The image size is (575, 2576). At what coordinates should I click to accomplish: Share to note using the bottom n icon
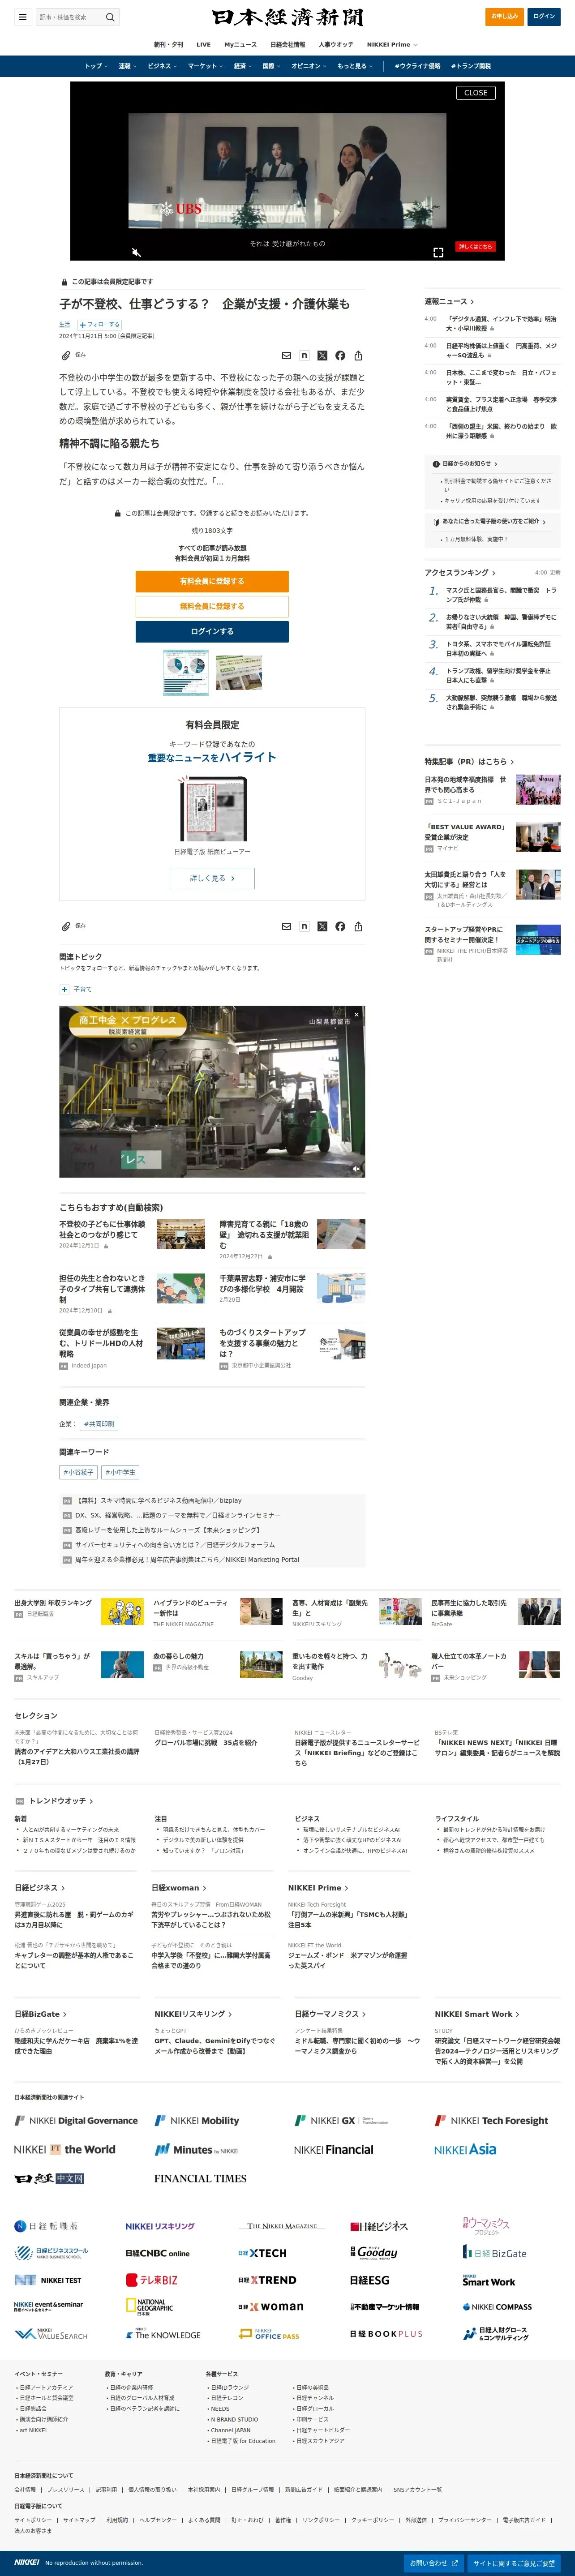click(304, 926)
